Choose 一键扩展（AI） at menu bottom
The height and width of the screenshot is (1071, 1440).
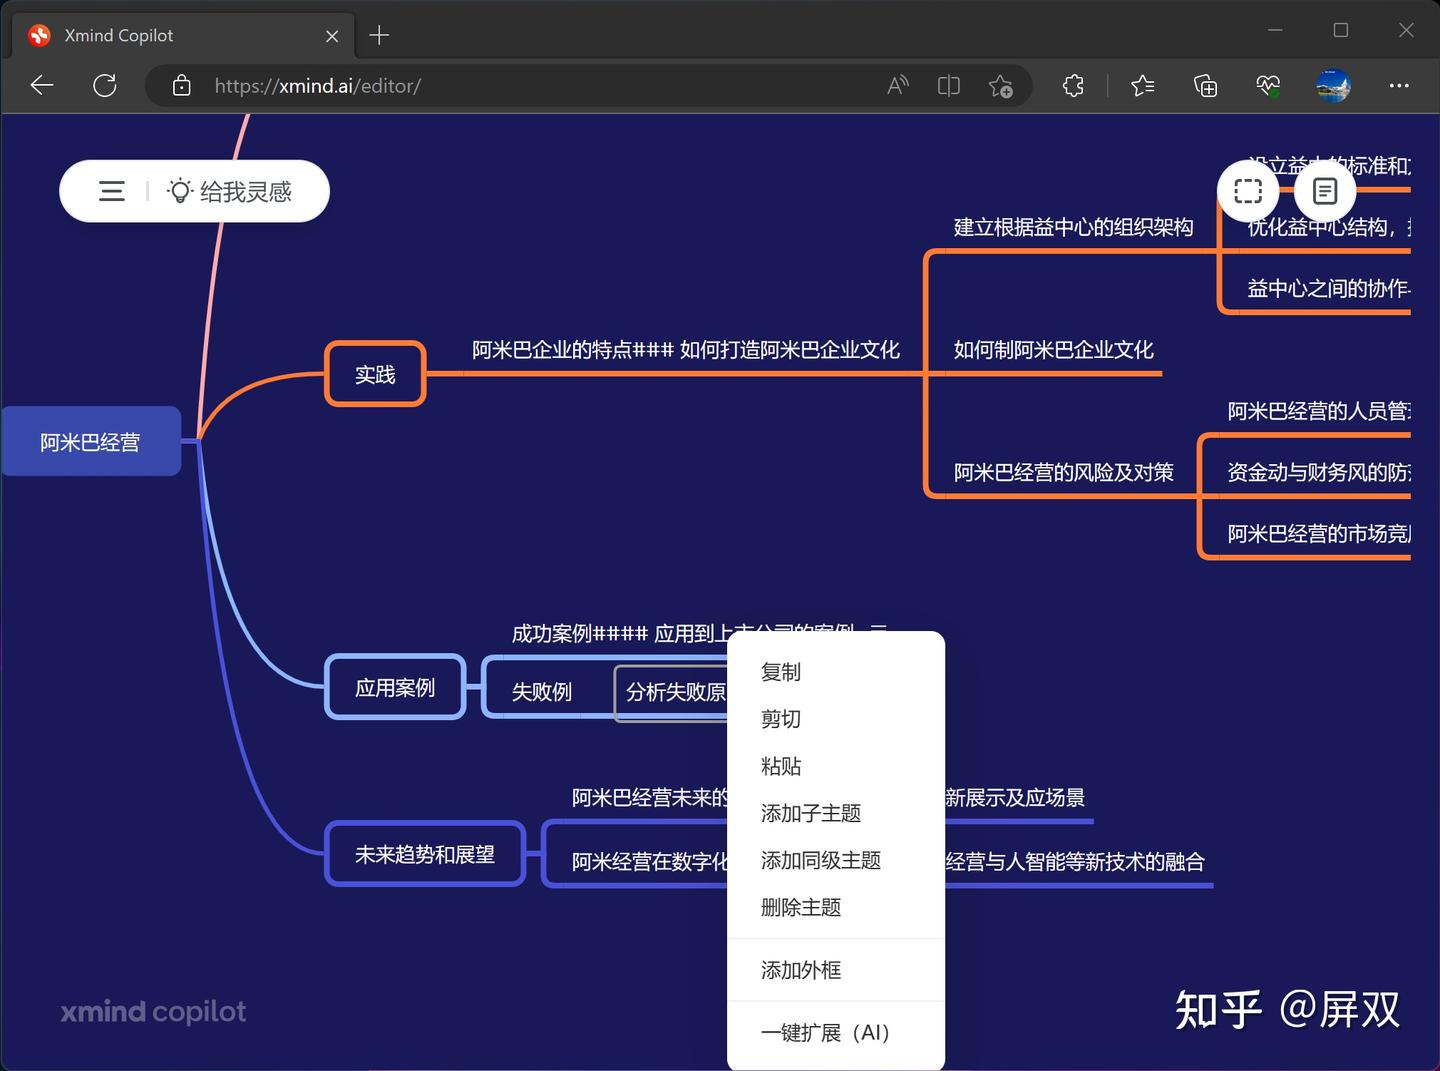point(823,1032)
